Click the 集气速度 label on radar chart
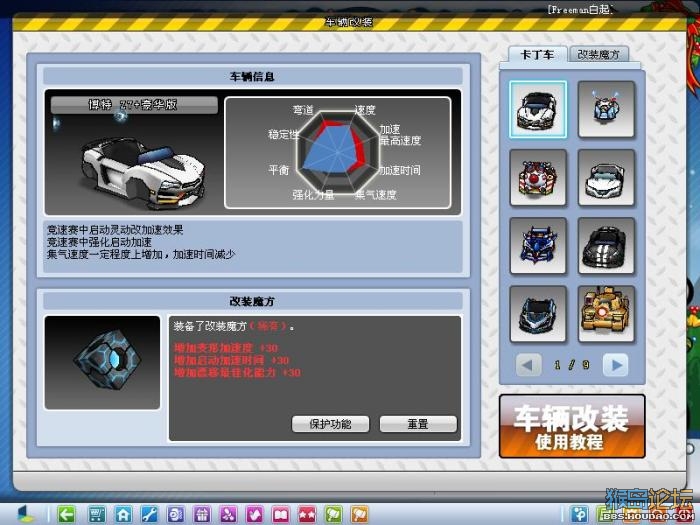This screenshot has height=525, width=700. click(x=375, y=195)
